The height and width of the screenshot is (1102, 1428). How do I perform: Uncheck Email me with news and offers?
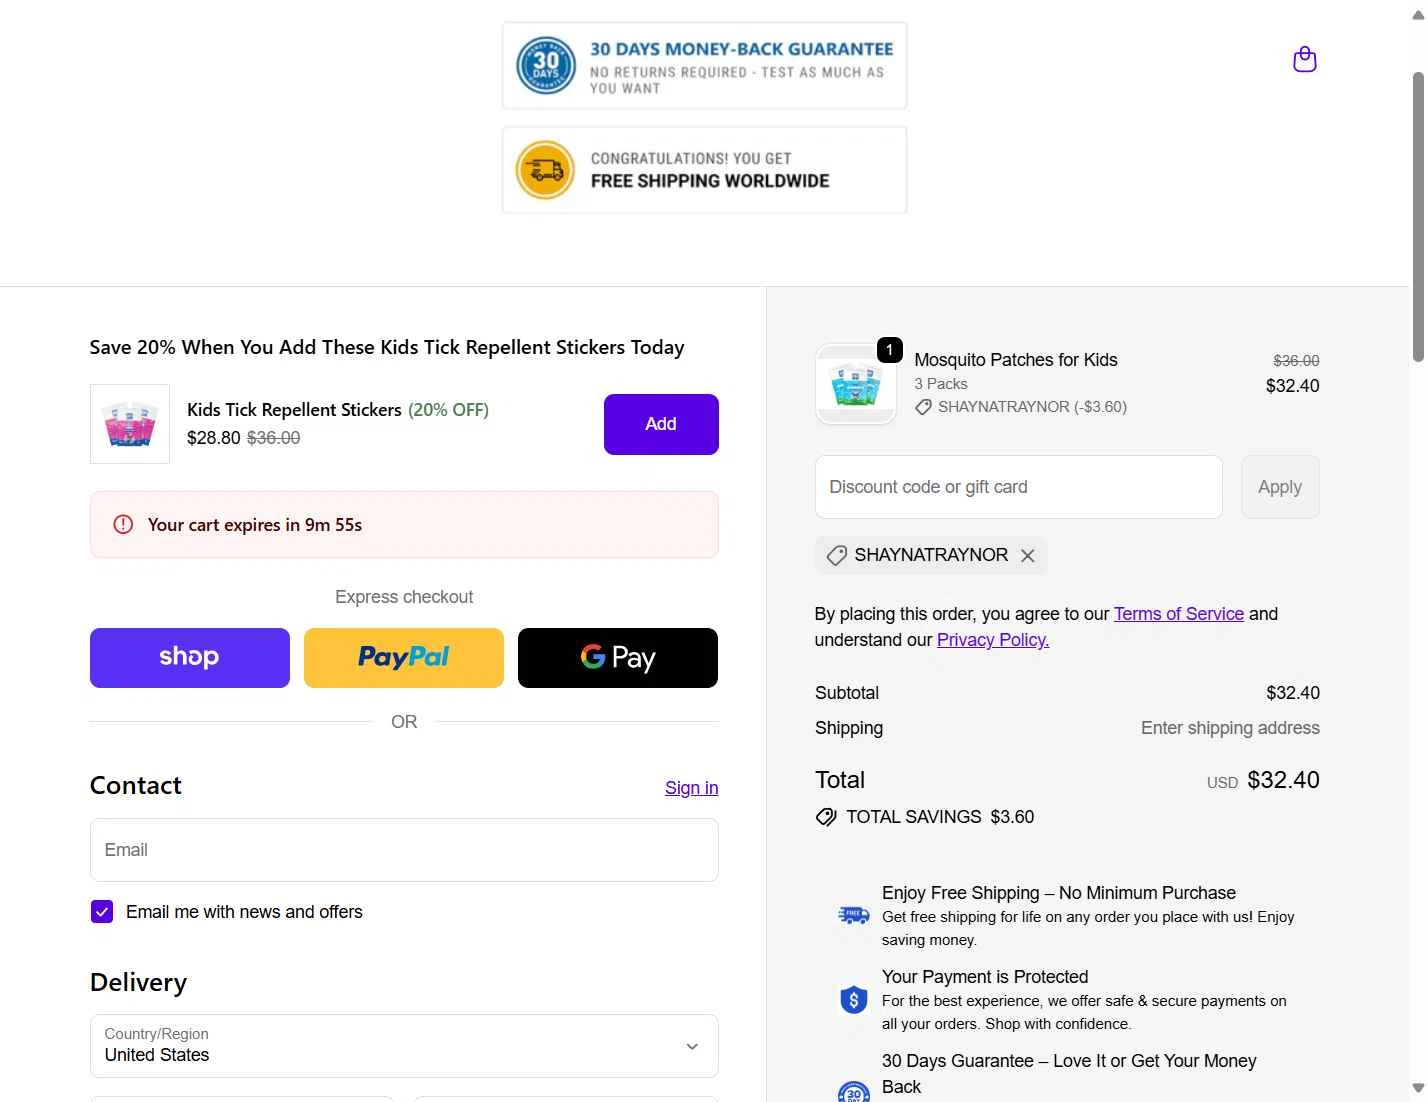coord(102,912)
